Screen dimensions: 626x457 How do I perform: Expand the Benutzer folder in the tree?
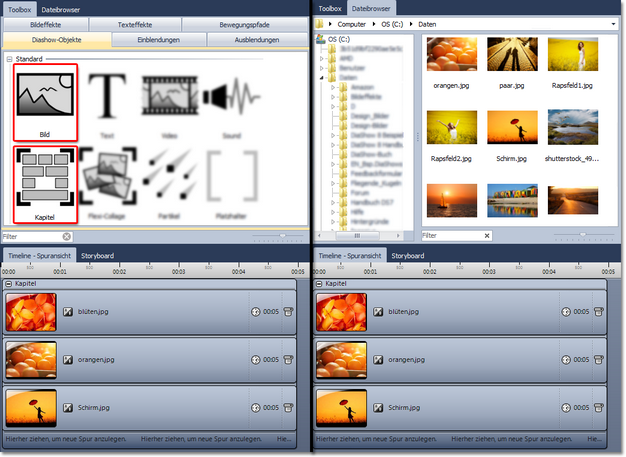point(322,68)
